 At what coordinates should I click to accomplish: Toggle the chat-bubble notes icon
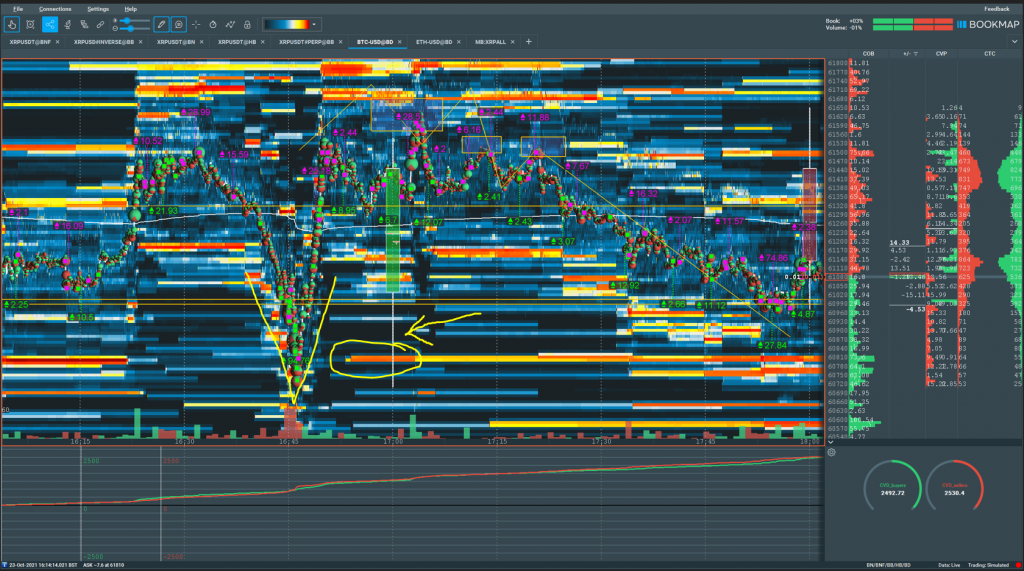point(178,25)
